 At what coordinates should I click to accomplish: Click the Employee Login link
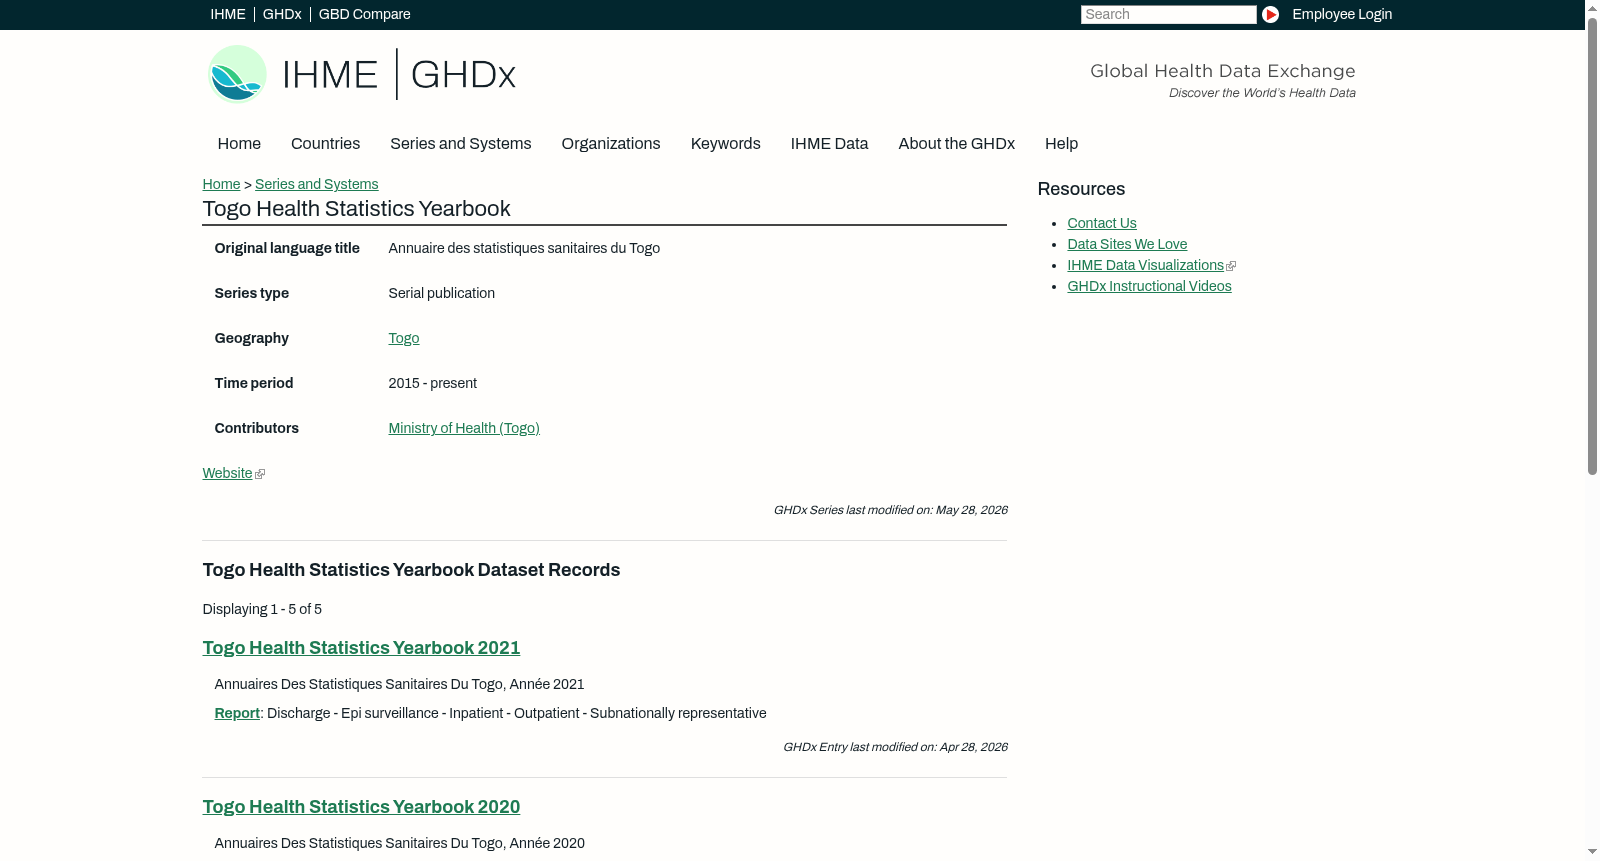pyautogui.click(x=1342, y=14)
